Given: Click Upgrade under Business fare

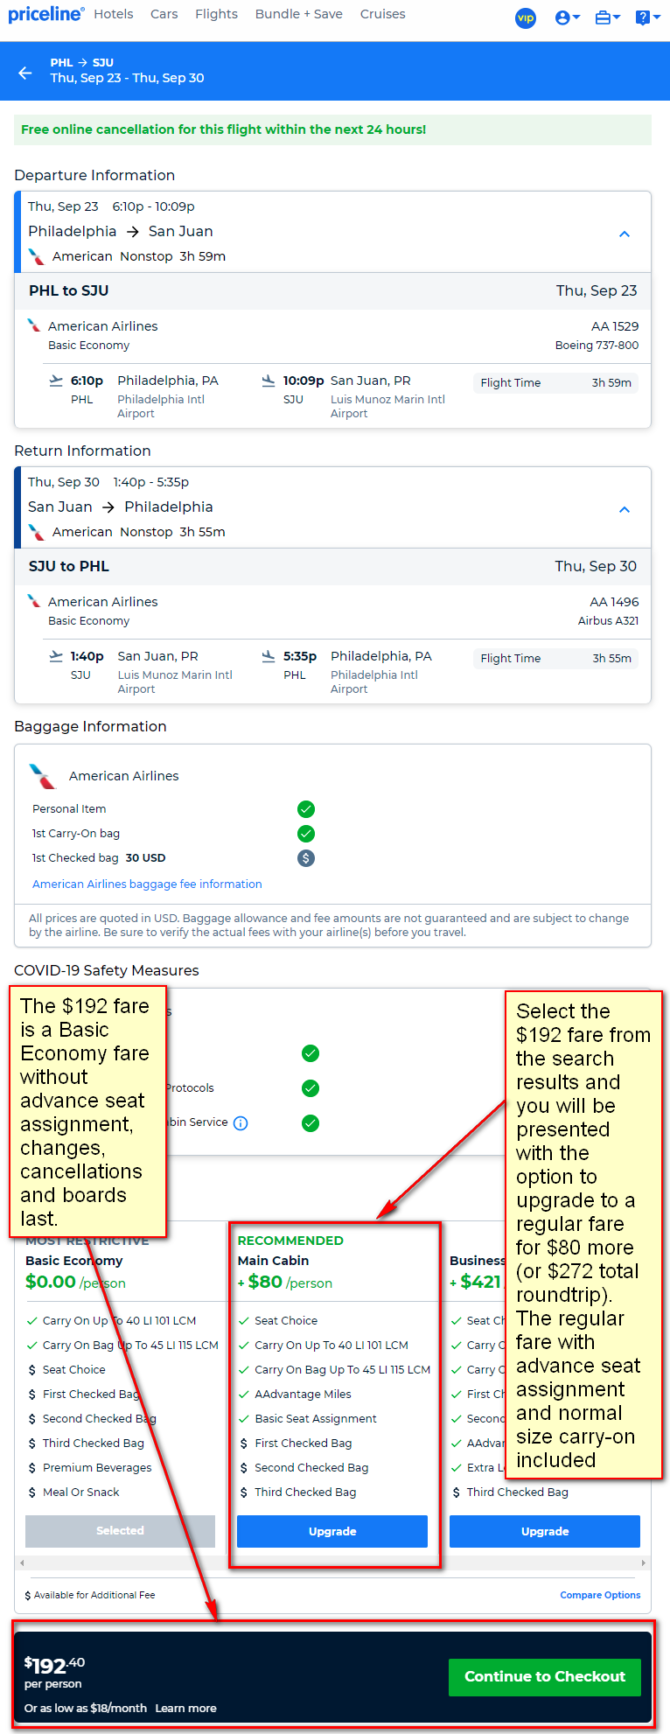Looking at the screenshot, I should (545, 1531).
